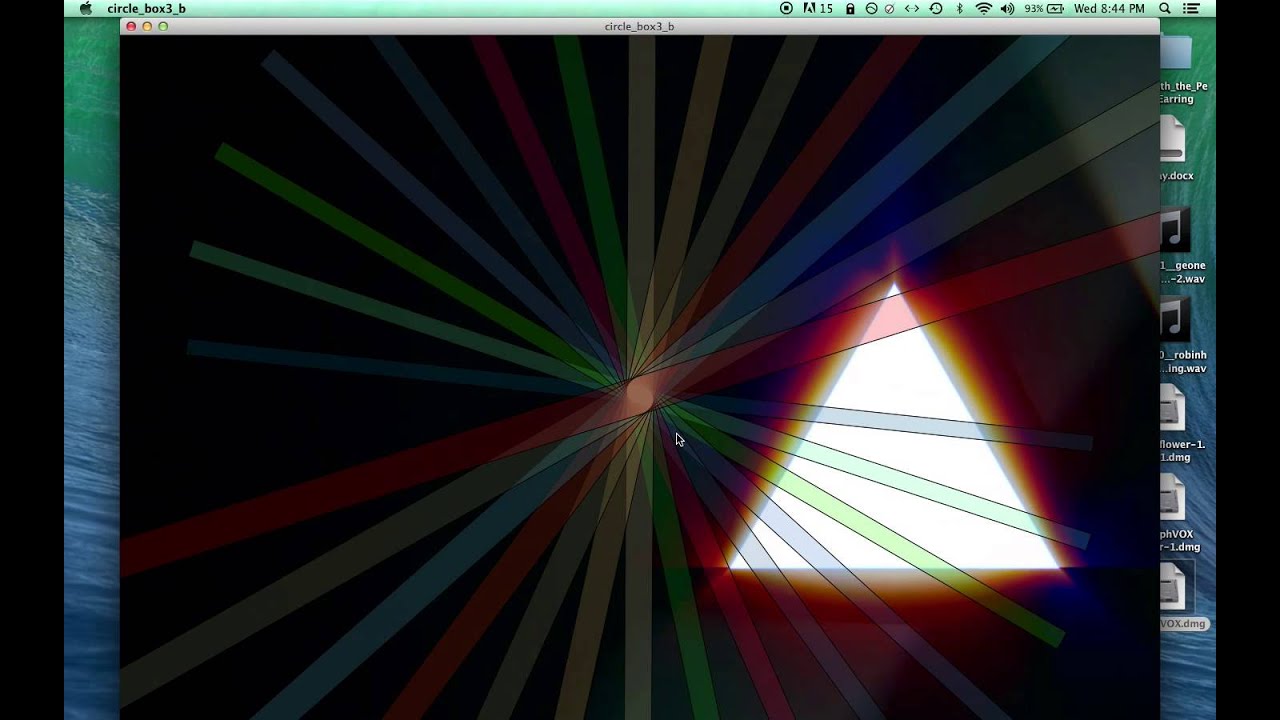Select the robinh .wav audio file icon
The width and height of the screenshot is (1280, 720).
coord(1175,321)
